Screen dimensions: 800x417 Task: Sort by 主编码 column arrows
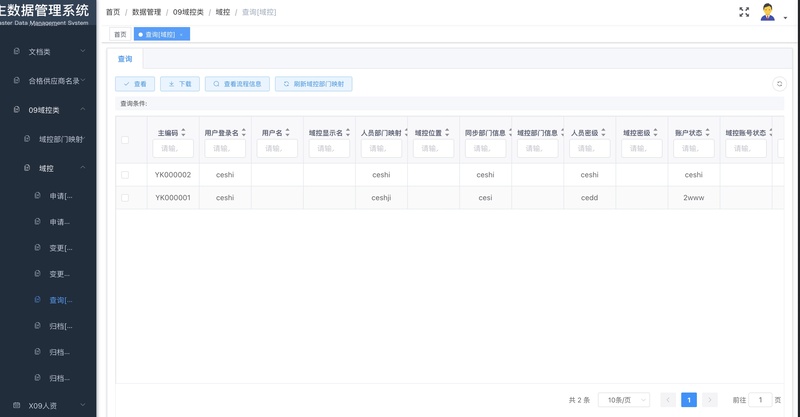pyautogui.click(x=183, y=133)
